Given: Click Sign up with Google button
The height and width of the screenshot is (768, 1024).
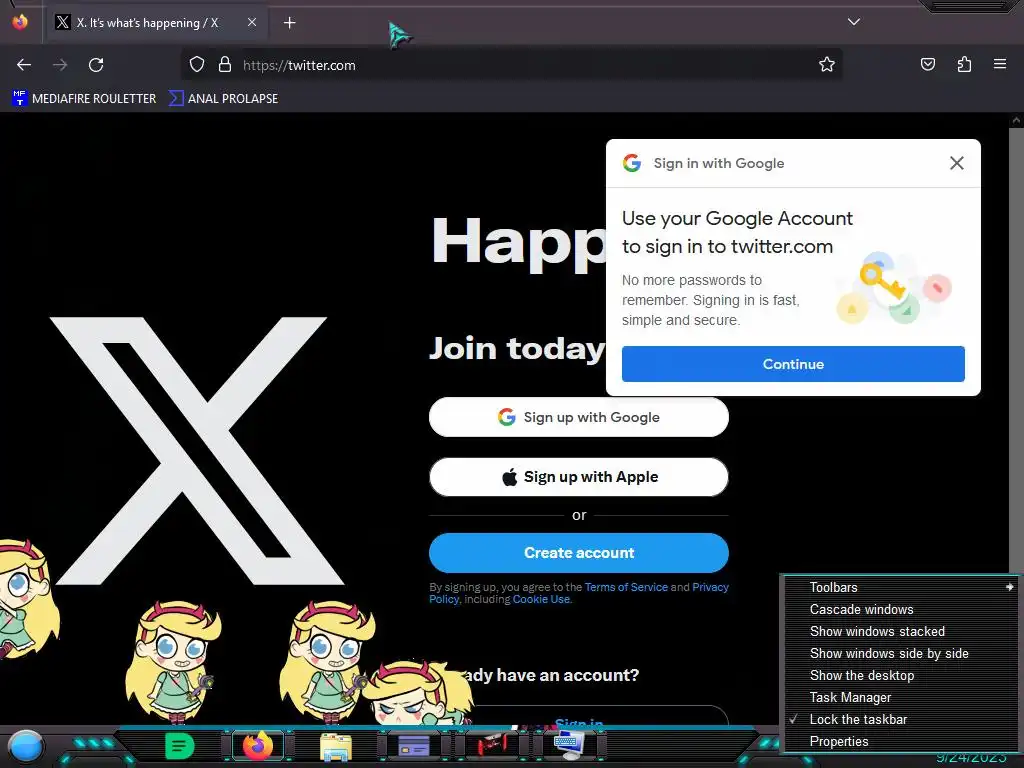Looking at the screenshot, I should click(x=579, y=417).
